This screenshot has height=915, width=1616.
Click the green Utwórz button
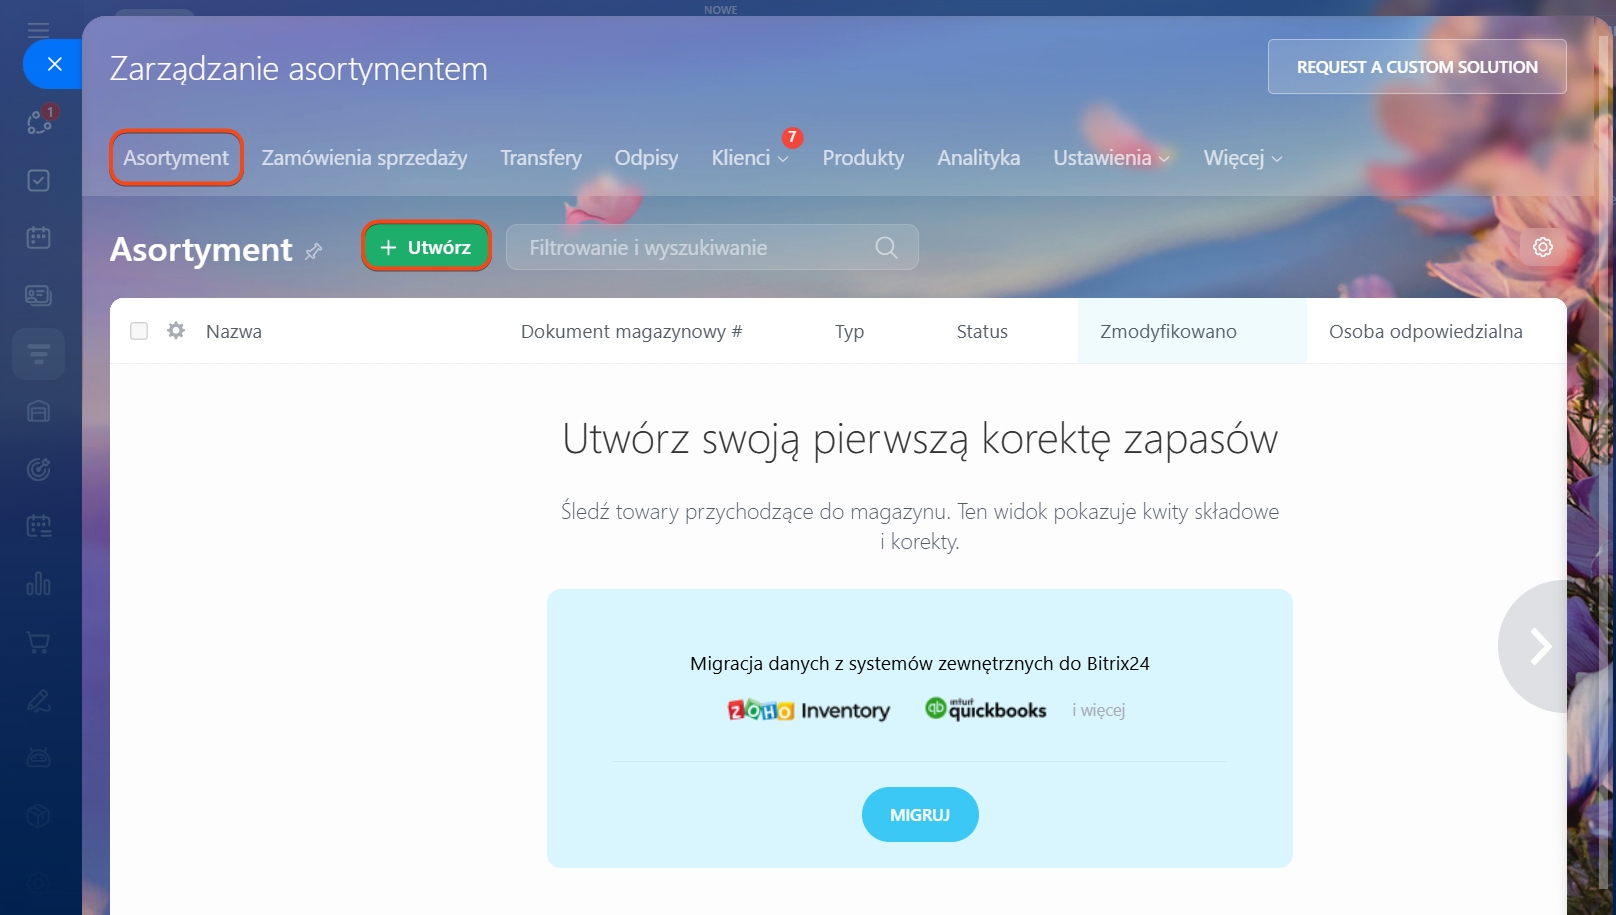426,247
